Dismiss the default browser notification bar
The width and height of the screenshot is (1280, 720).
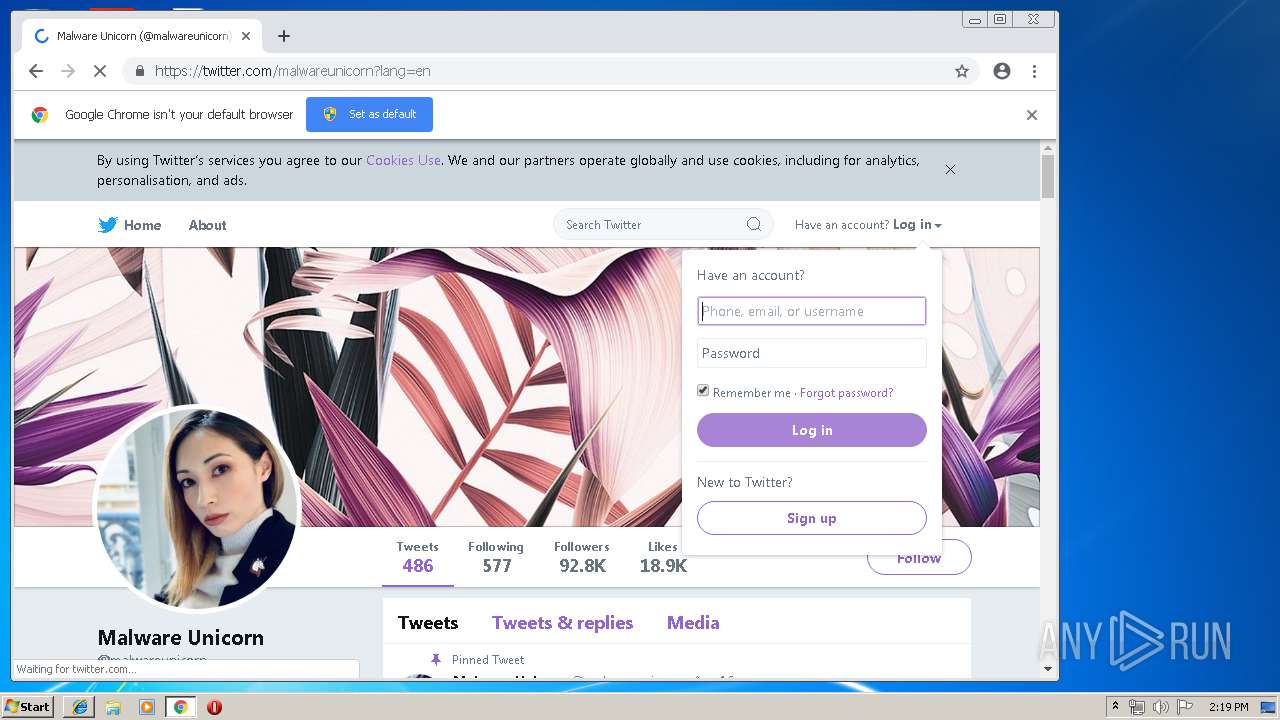pos(1032,115)
